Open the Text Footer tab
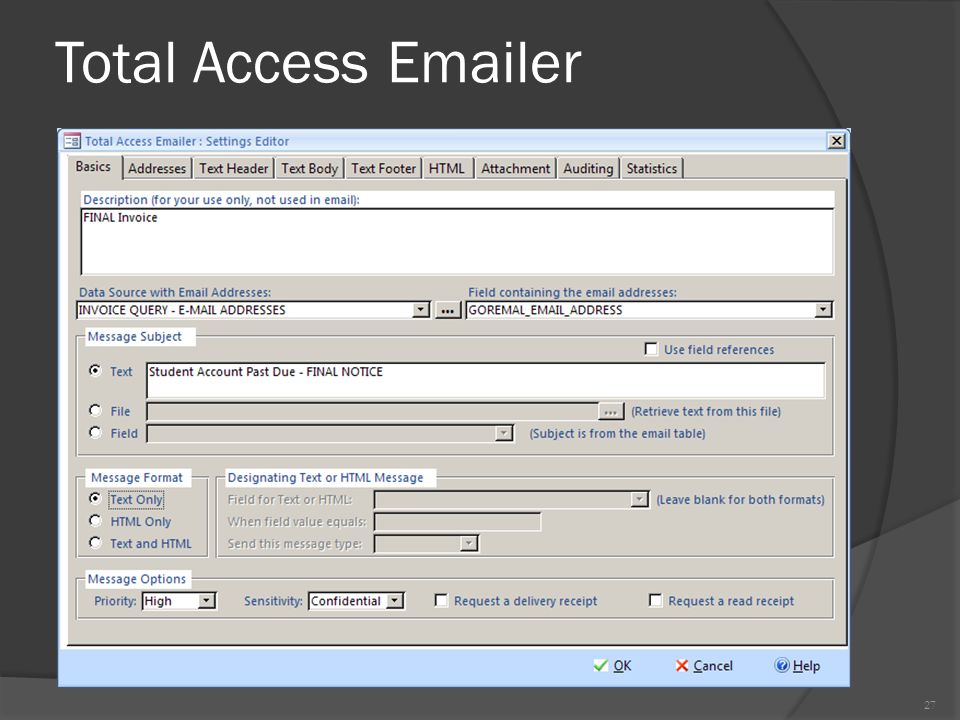 pos(383,168)
